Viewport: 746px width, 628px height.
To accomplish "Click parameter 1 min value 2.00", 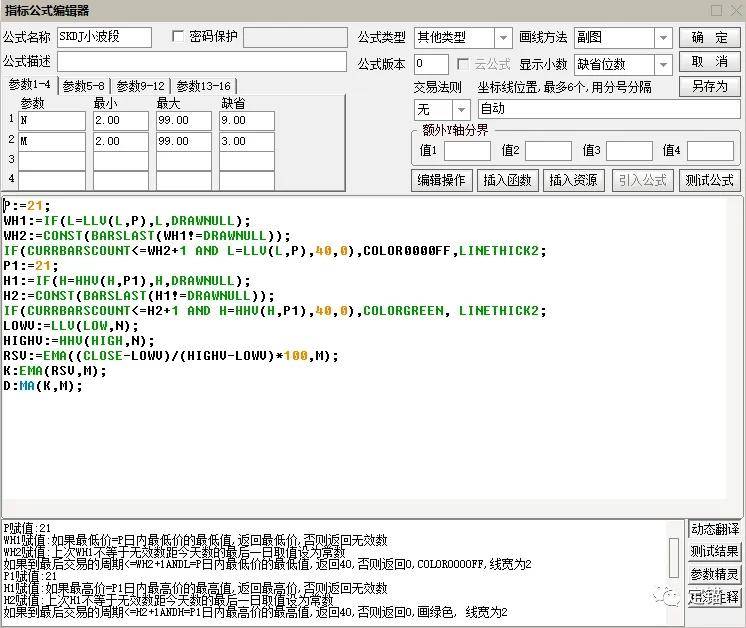I will 121,121.
